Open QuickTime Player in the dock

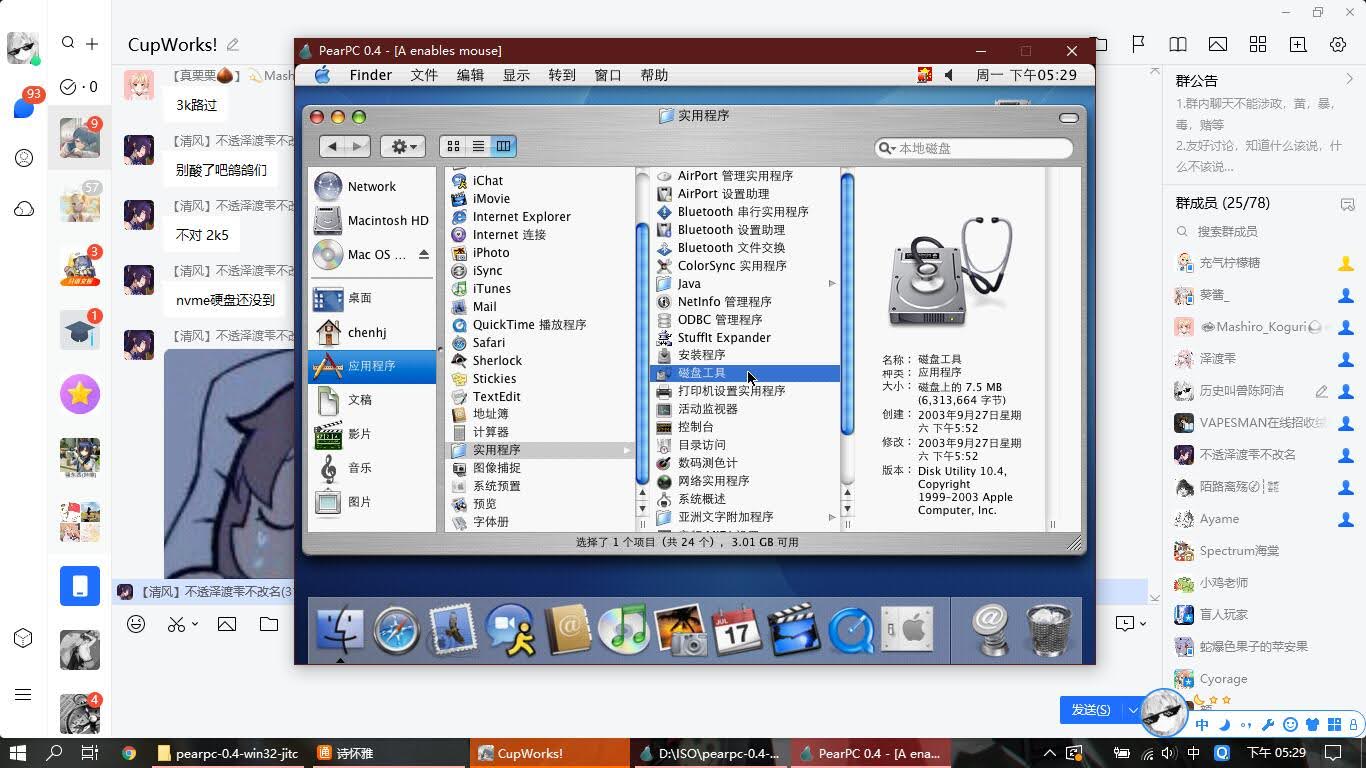coord(851,631)
